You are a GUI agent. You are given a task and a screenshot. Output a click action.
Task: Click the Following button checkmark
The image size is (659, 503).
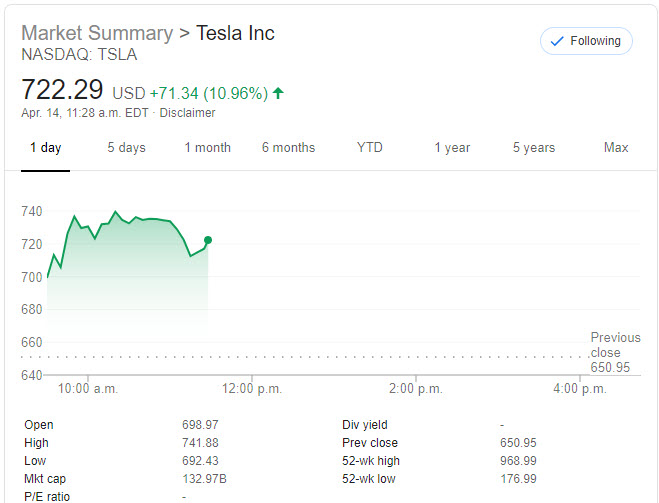(x=556, y=41)
